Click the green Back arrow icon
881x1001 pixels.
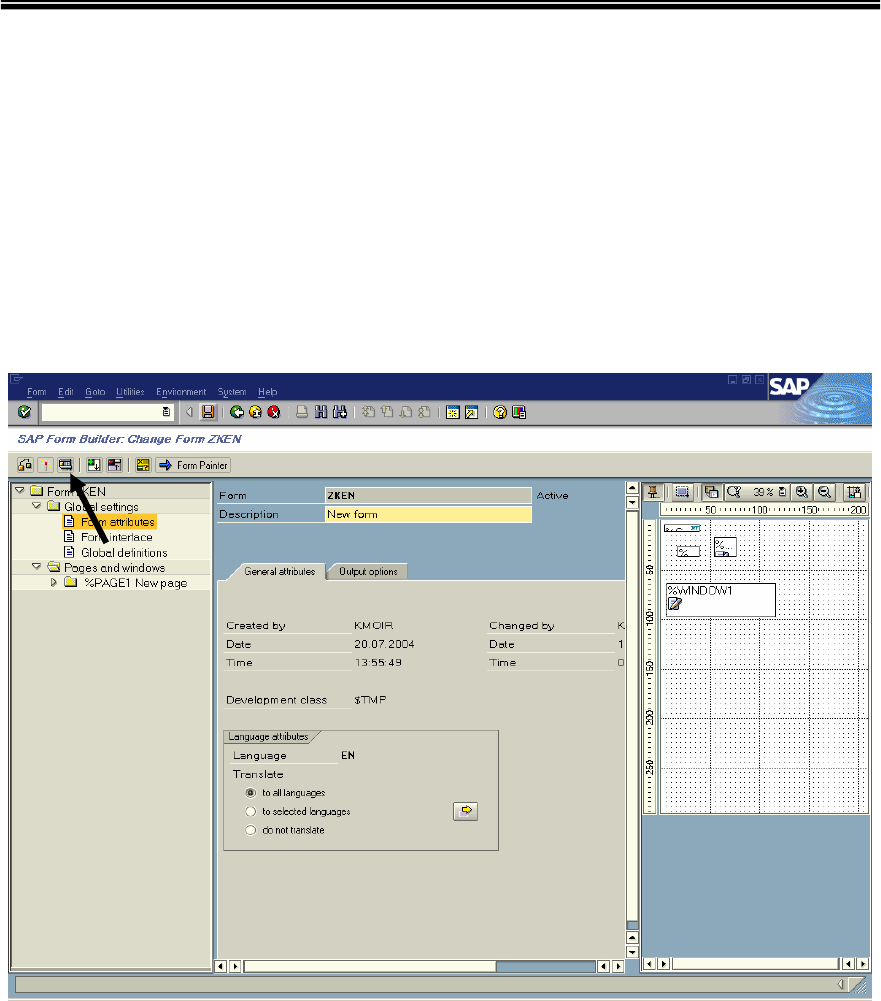point(237,412)
